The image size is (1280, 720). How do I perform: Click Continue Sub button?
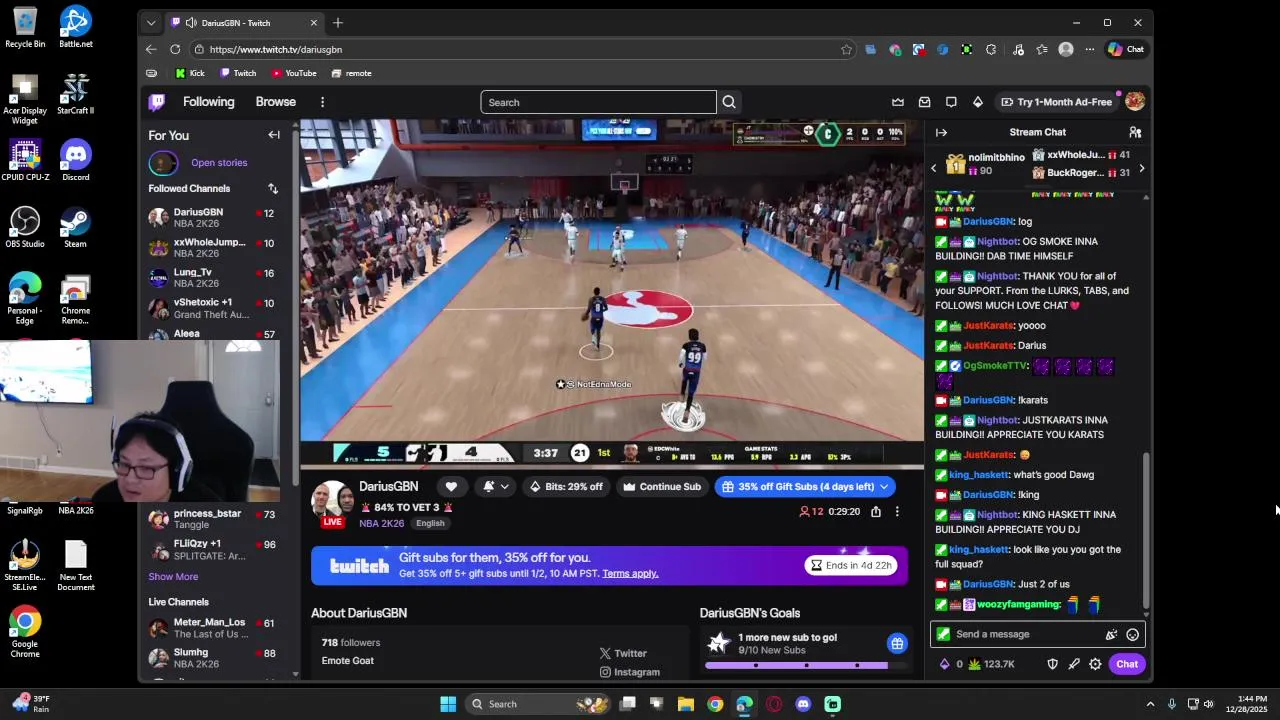(x=661, y=487)
